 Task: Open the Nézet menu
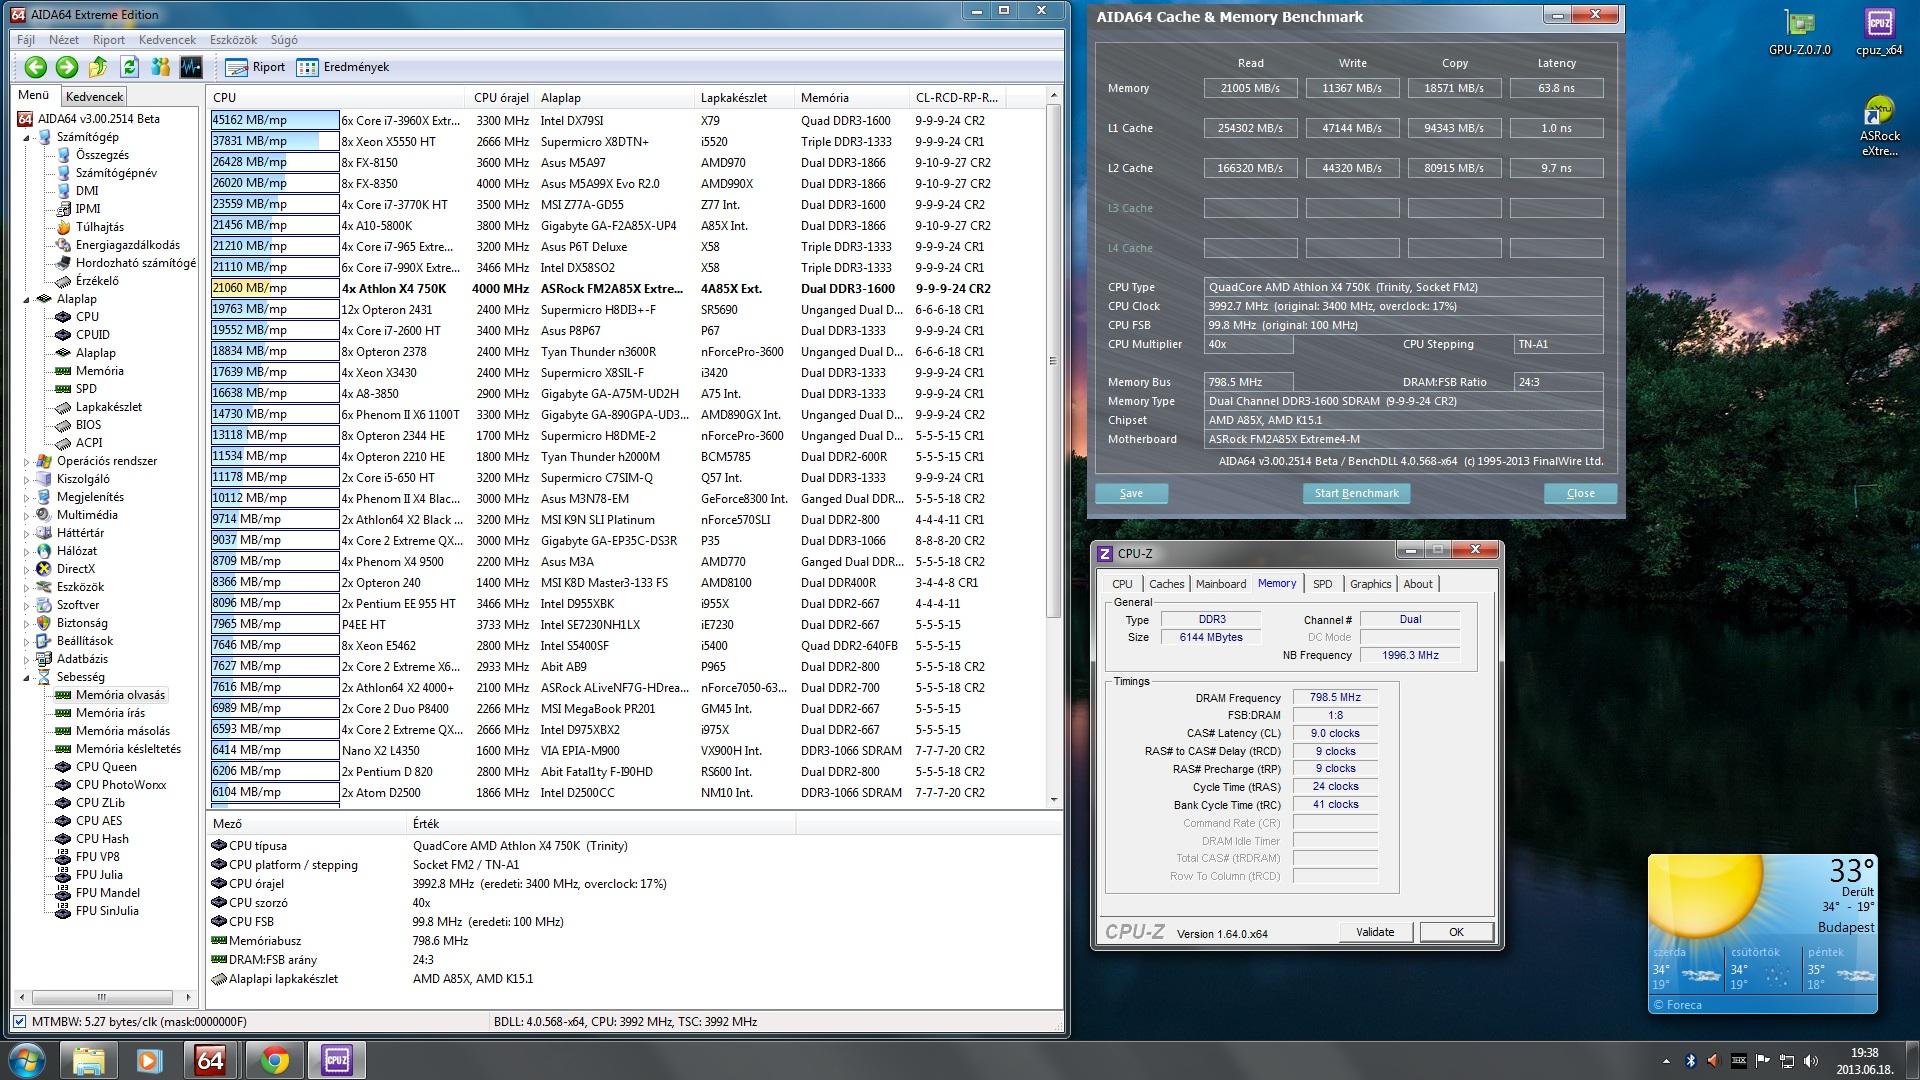click(64, 40)
